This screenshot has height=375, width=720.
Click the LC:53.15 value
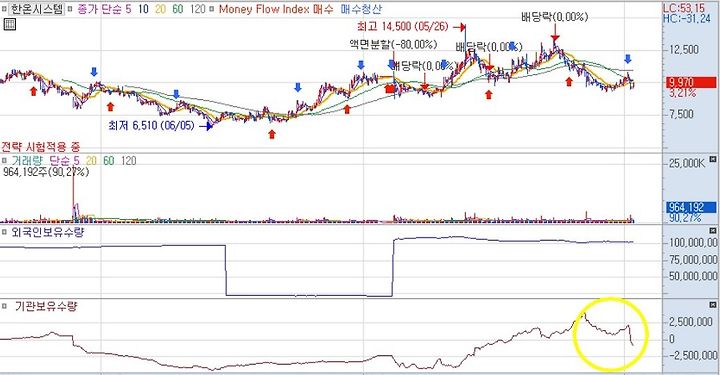pos(684,8)
